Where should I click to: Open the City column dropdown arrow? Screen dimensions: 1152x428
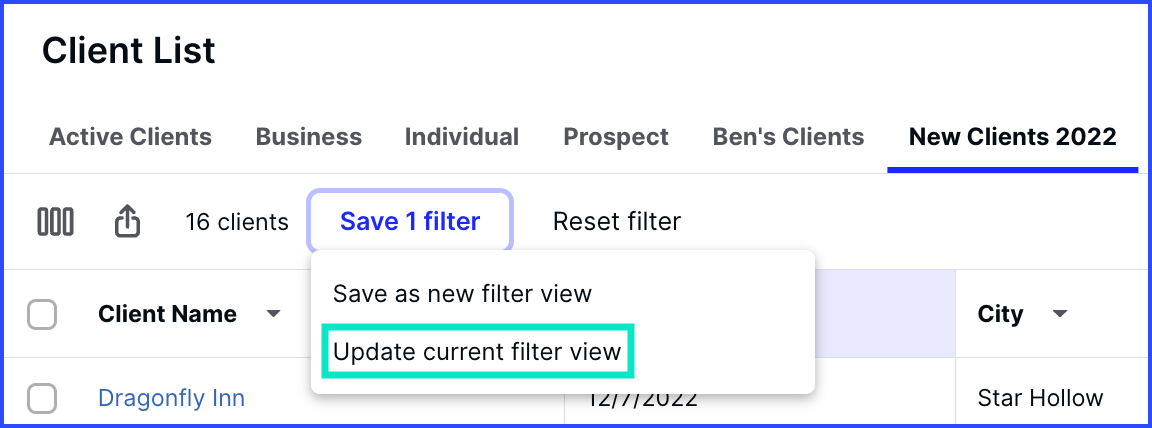pyautogui.click(x=1059, y=314)
